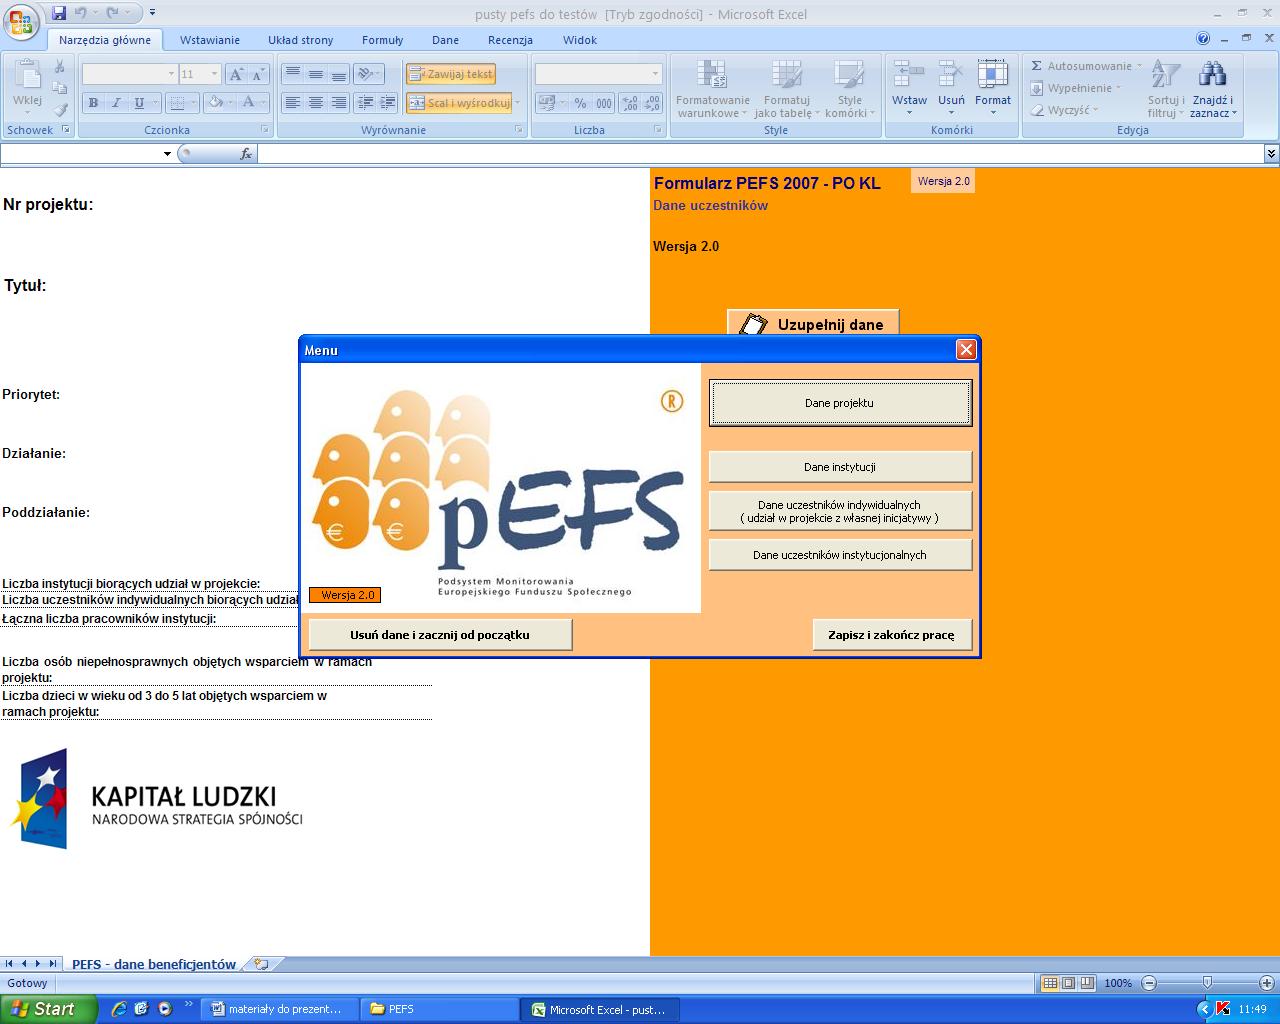Insert new worksheet tab icon
1280x1024 pixels.
[x=261, y=964]
